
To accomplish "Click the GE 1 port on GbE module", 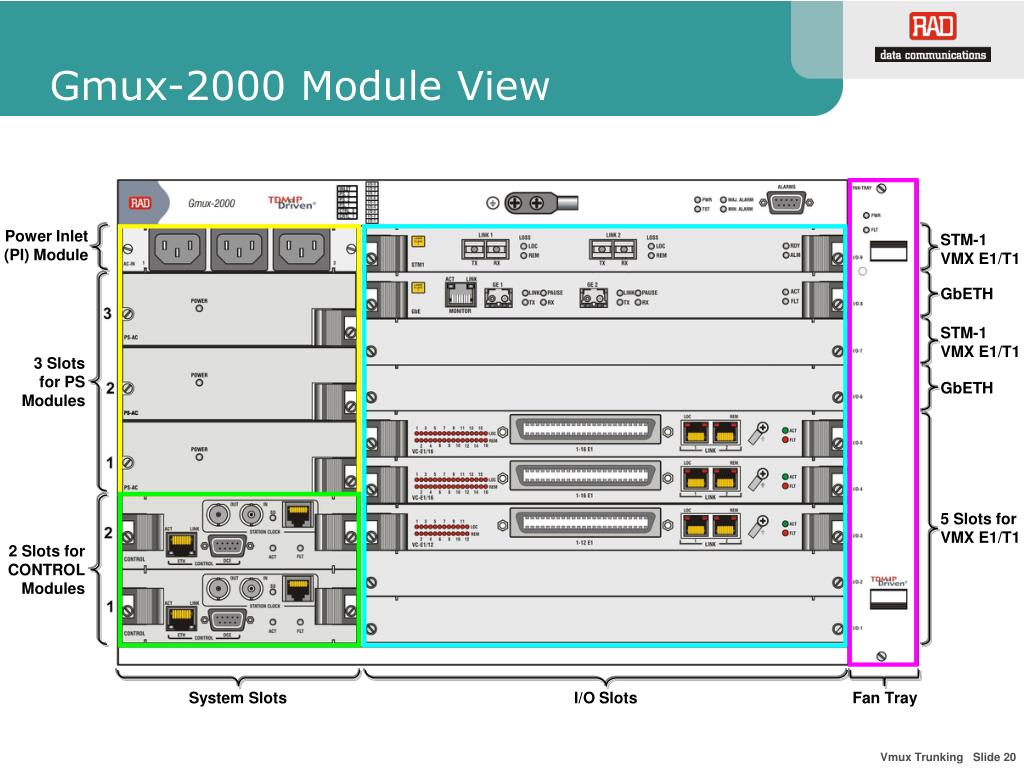I will click(x=498, y=298).
